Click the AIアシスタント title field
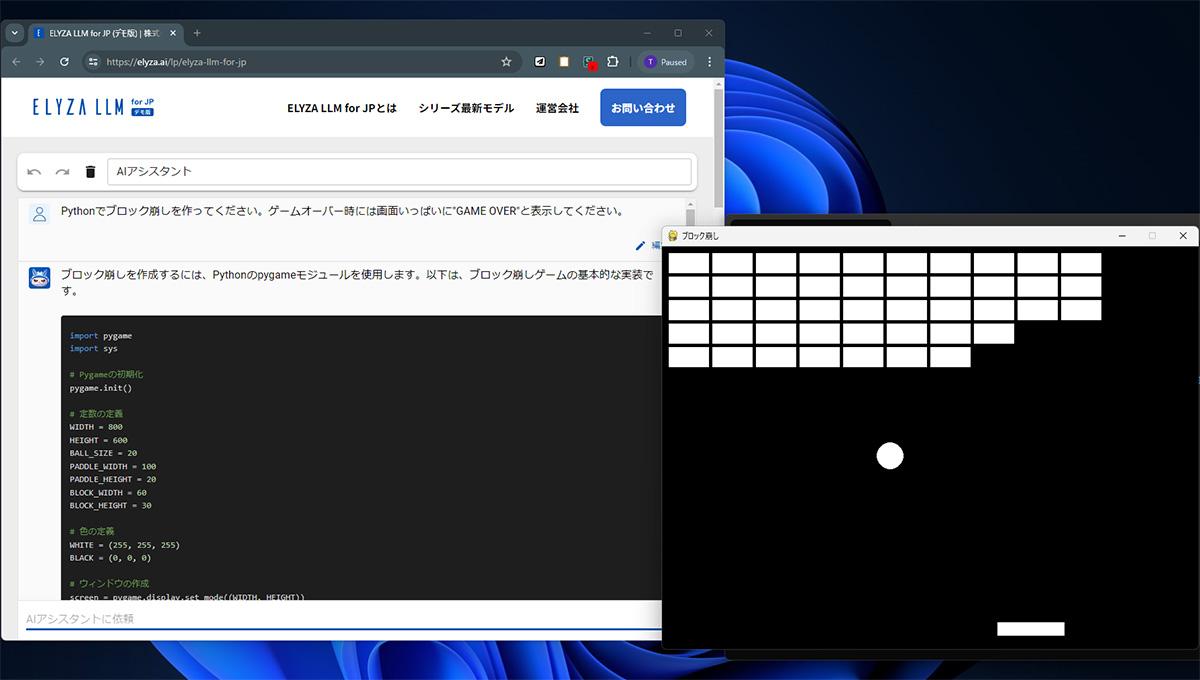Image resolution: width=1200 pixels, height=680 pixels. (x=399, y=172)
